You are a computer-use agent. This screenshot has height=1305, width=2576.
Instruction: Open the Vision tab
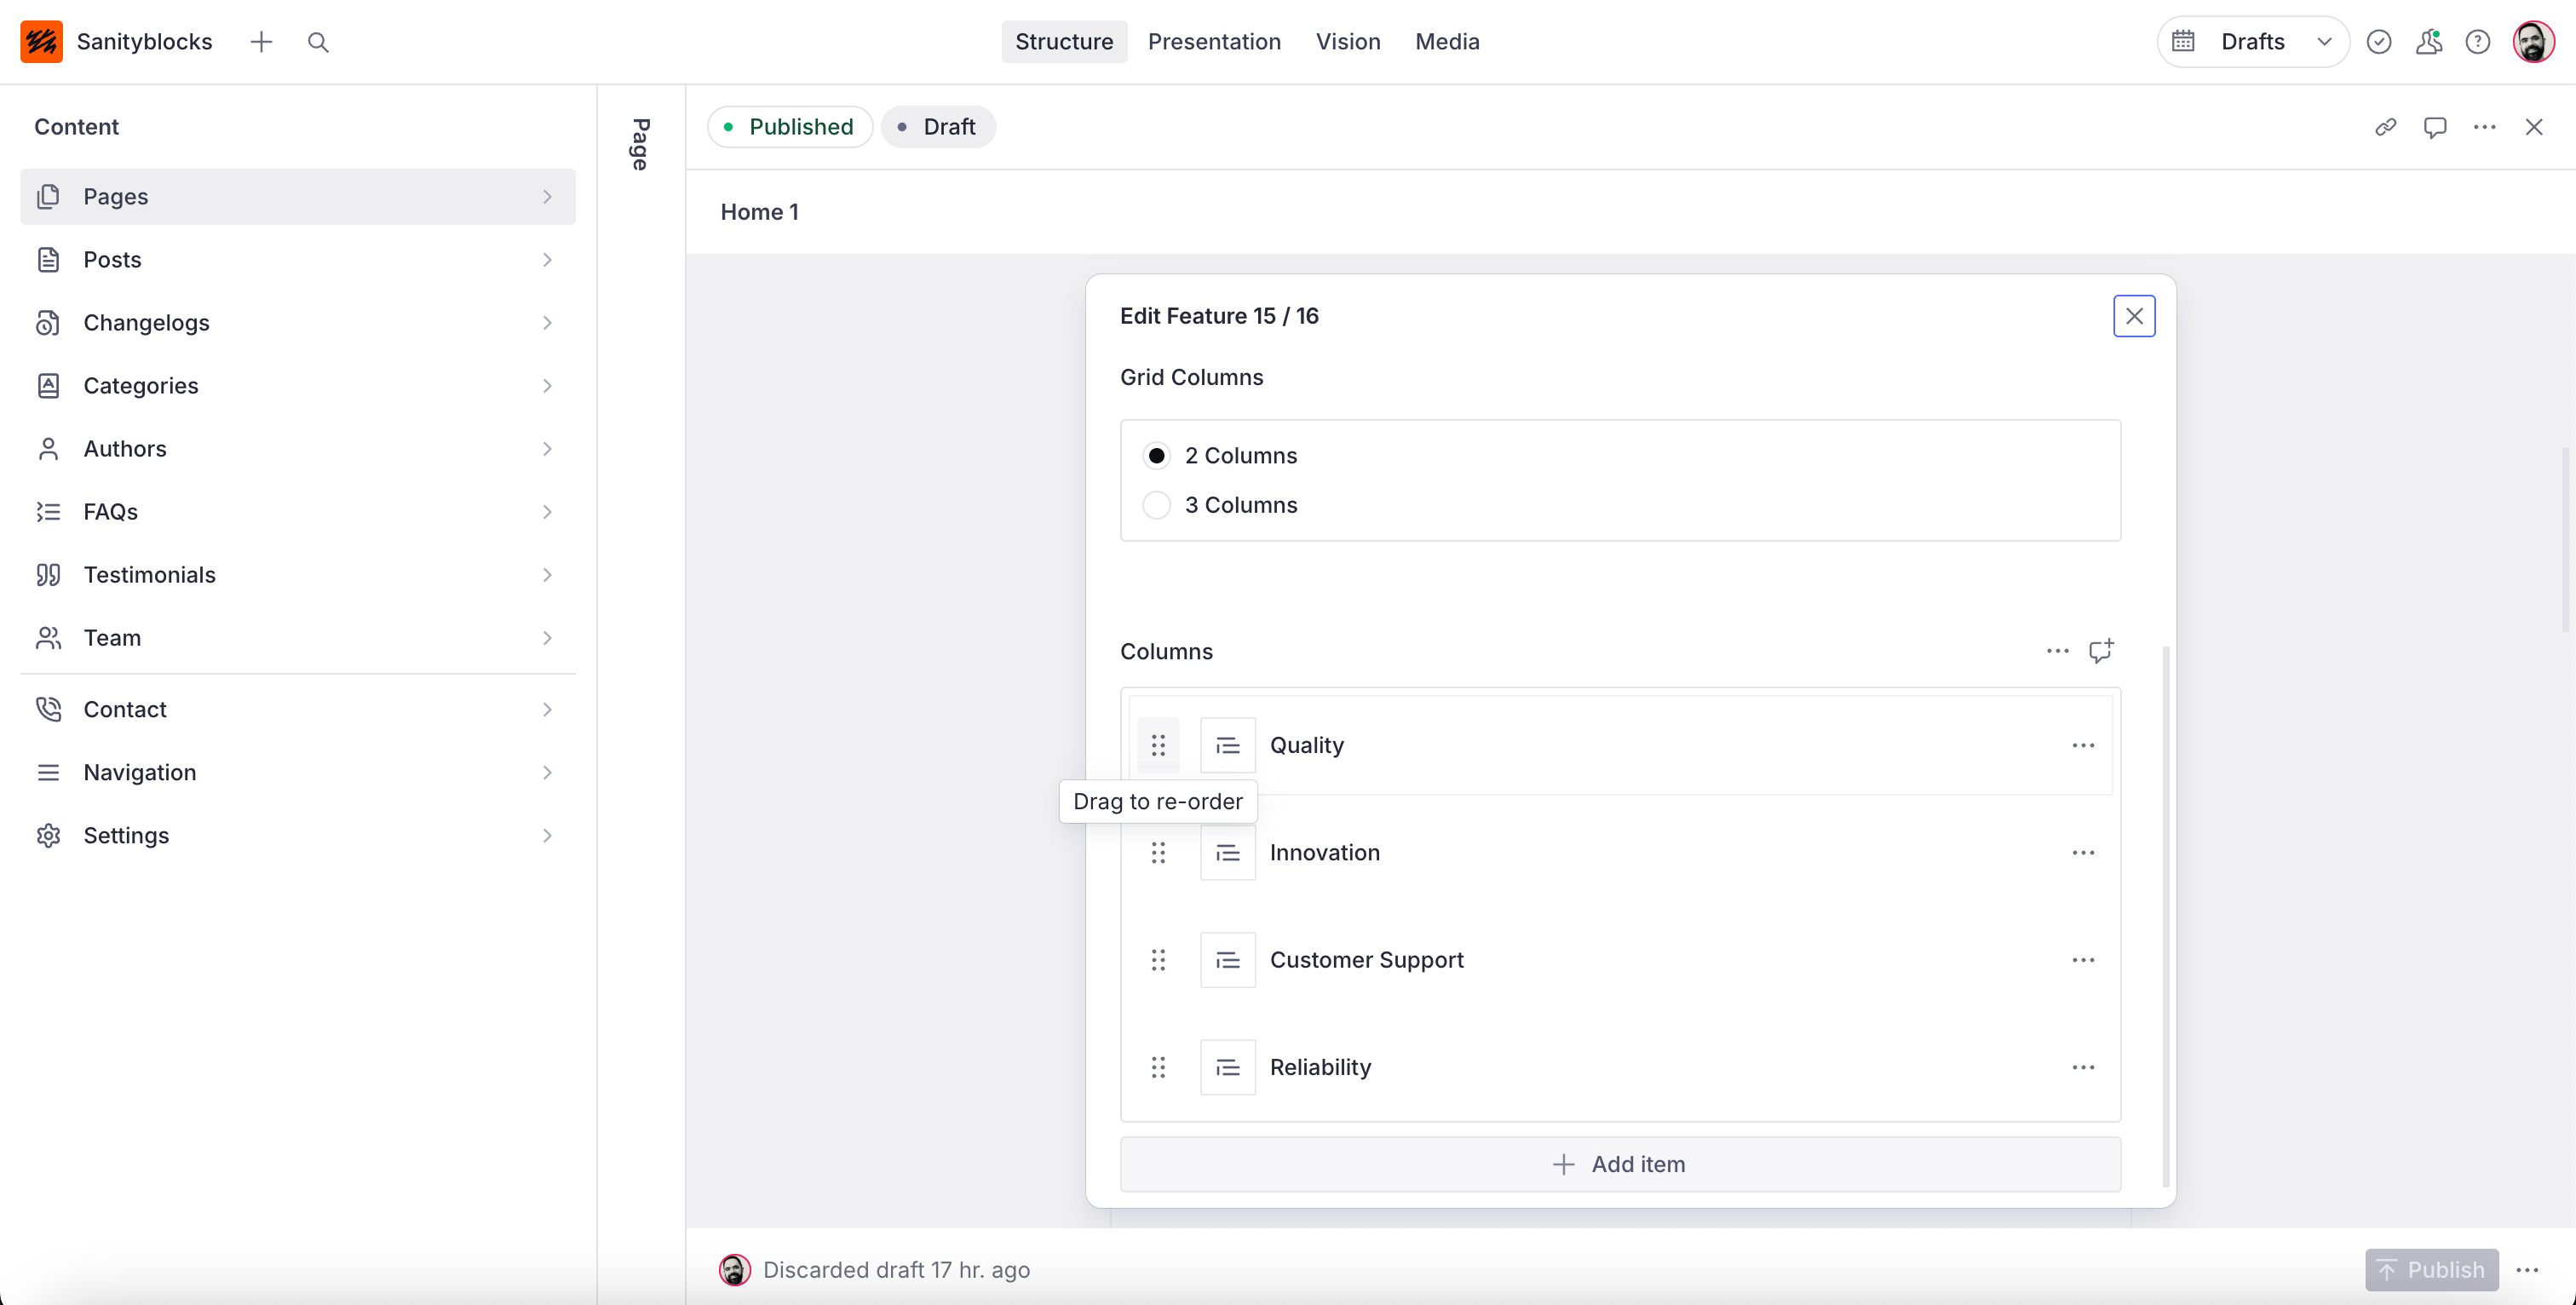pos(1347,42)
